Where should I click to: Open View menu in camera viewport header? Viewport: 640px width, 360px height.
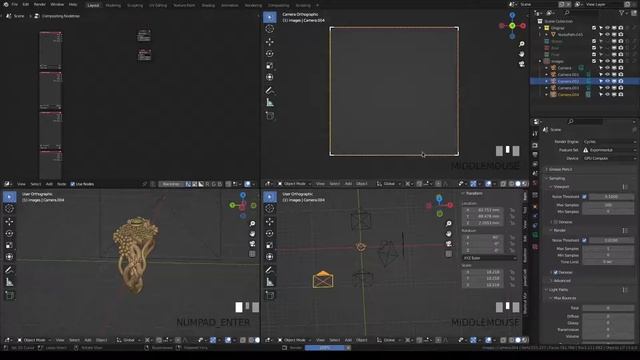pos(320,184)
